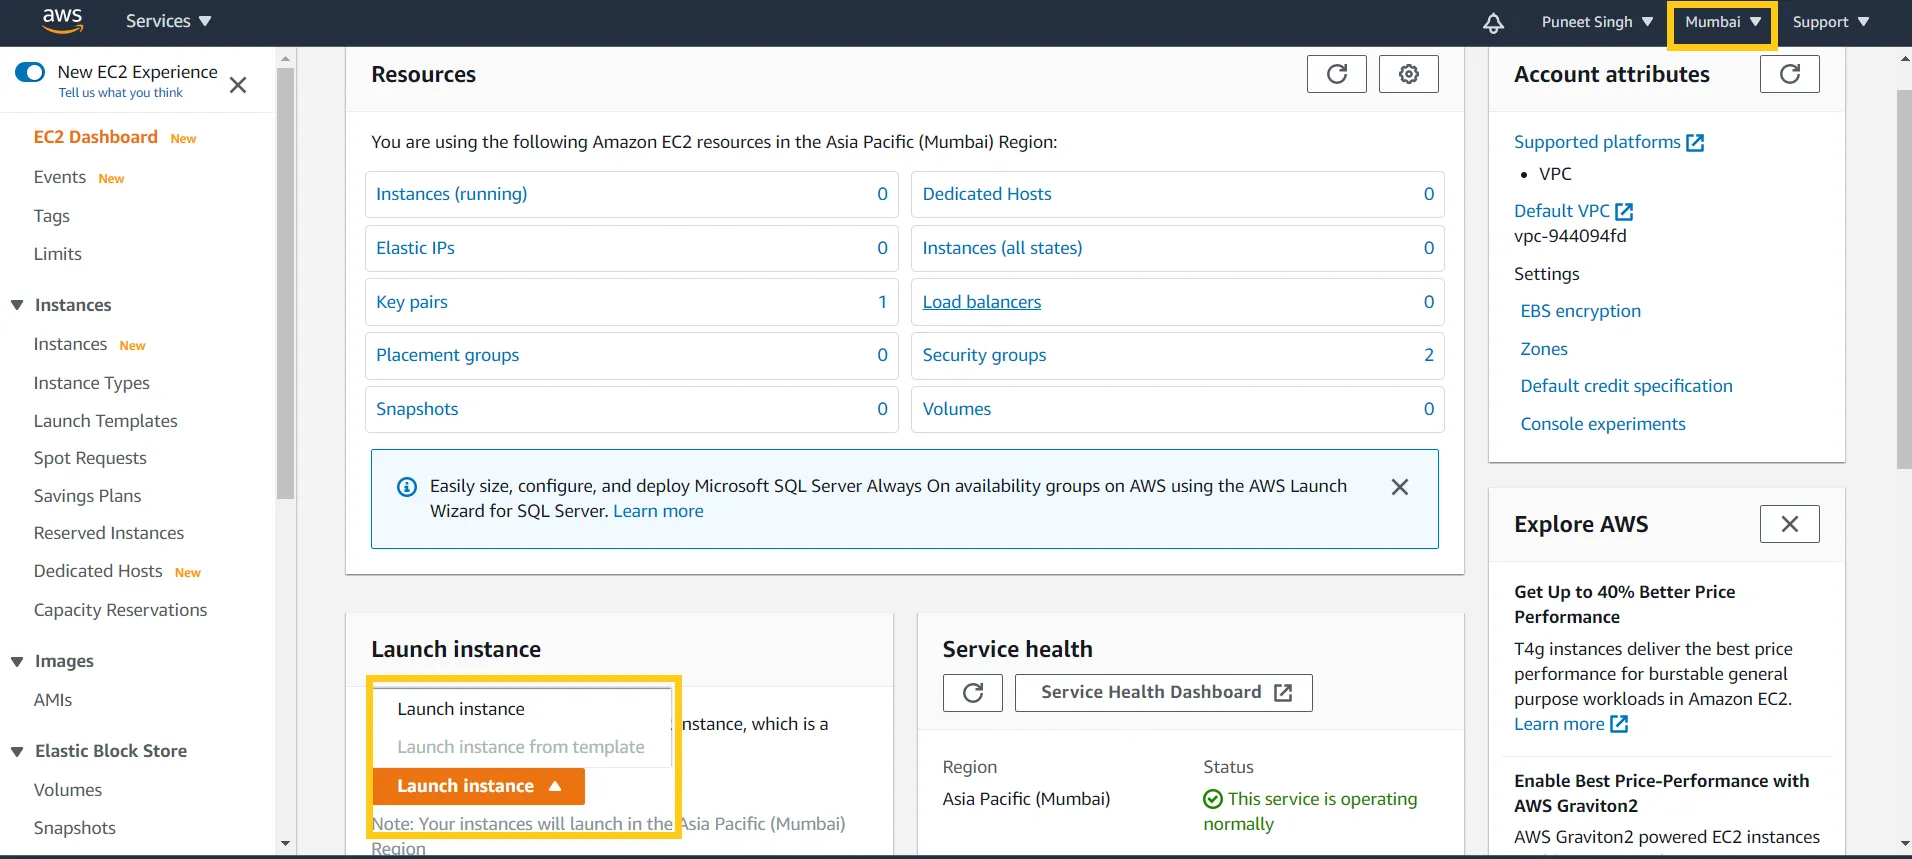
Task: Close the Explore AWS panel
Action: 1789,524
